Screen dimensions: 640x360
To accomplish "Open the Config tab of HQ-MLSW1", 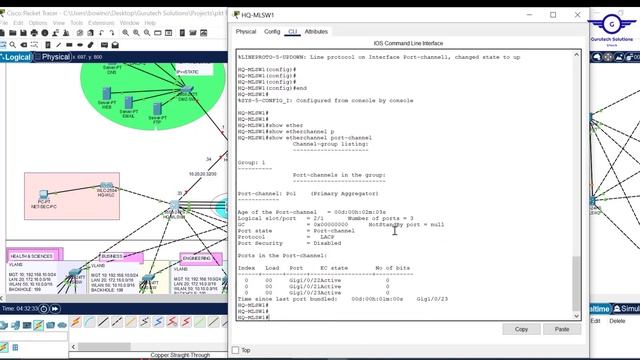I will click(x=272, y=31).
